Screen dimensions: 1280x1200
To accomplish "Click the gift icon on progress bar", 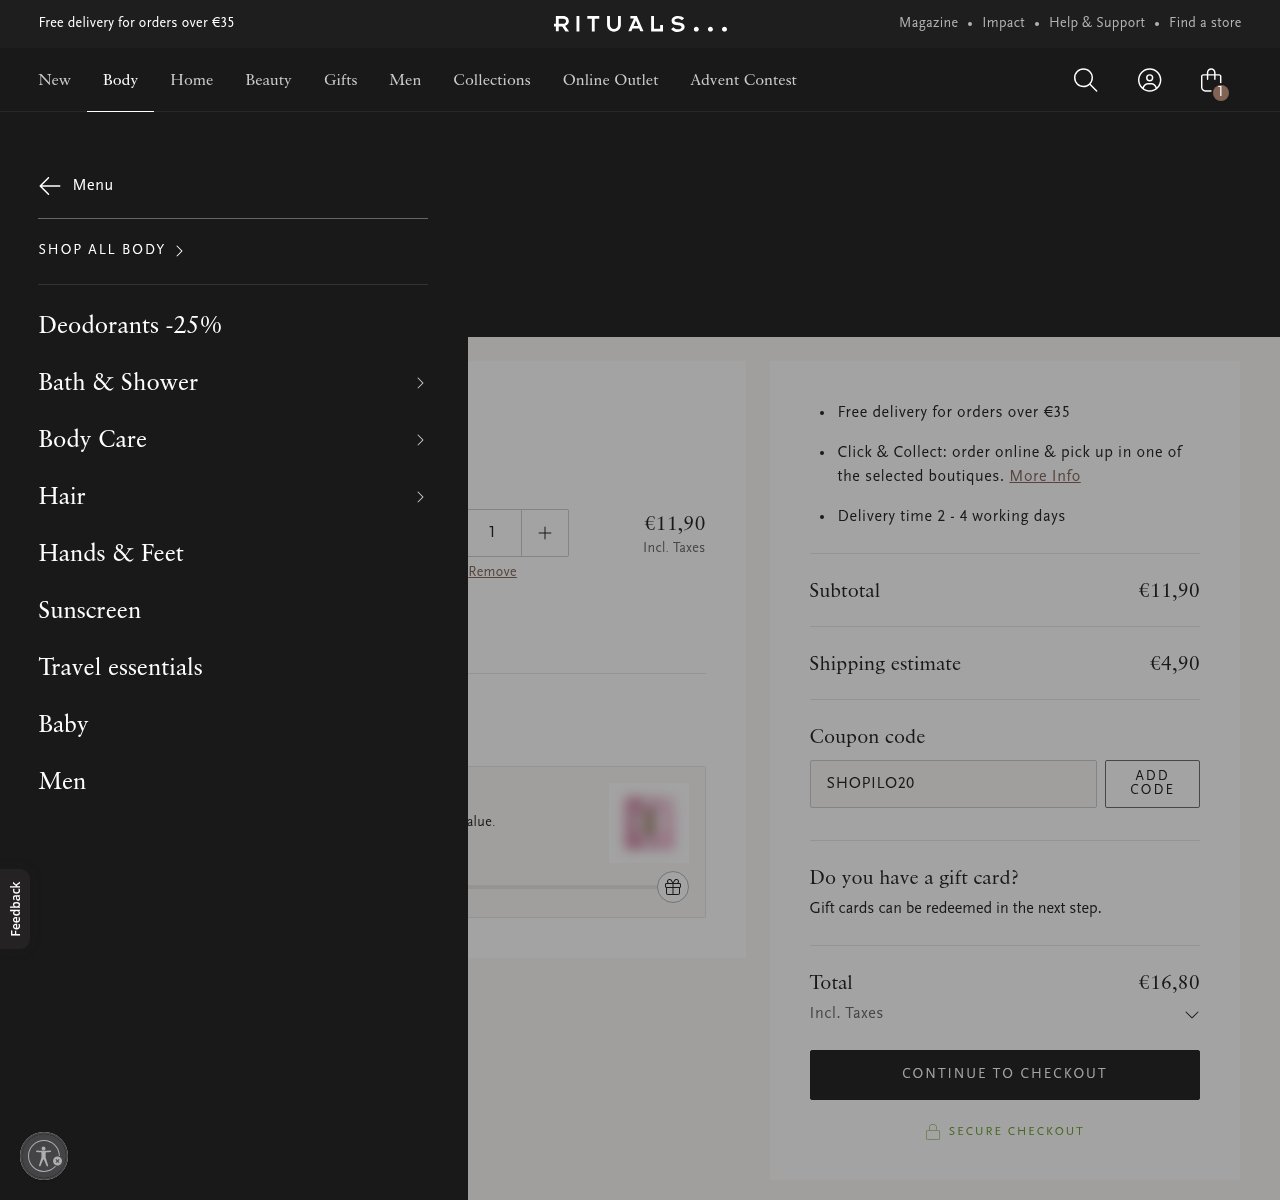I will pos(673,887).
